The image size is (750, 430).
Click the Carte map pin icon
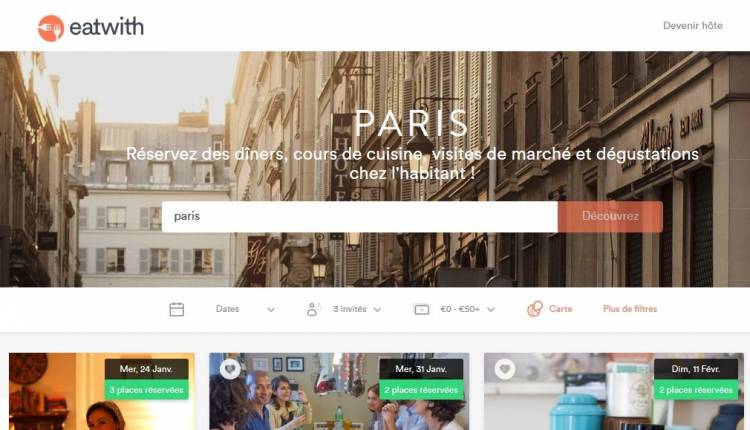point(535,309)
